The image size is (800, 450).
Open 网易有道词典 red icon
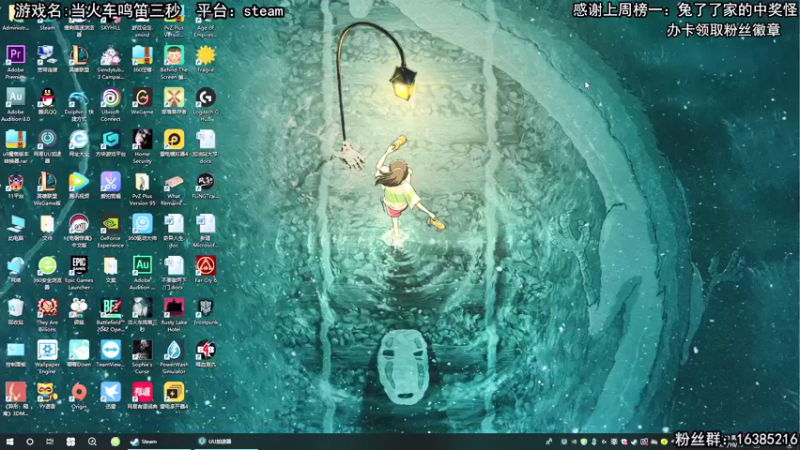142,392
